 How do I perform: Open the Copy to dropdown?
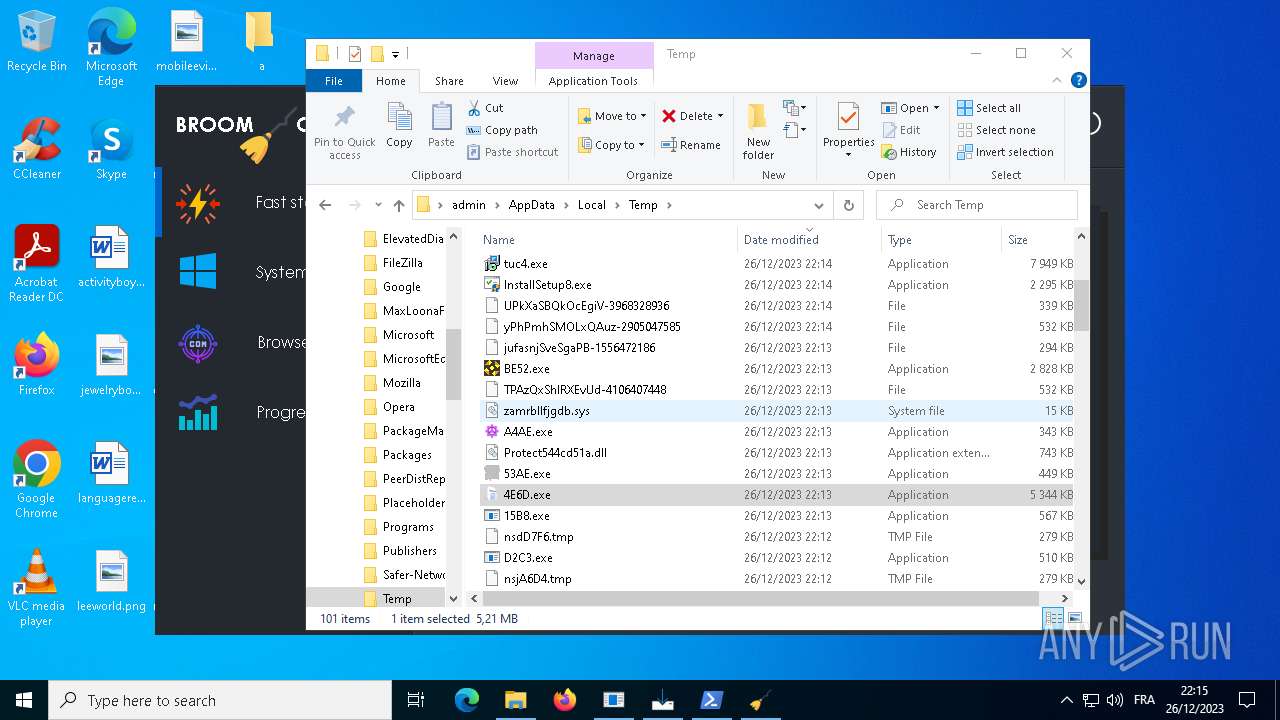coord(612,145)
